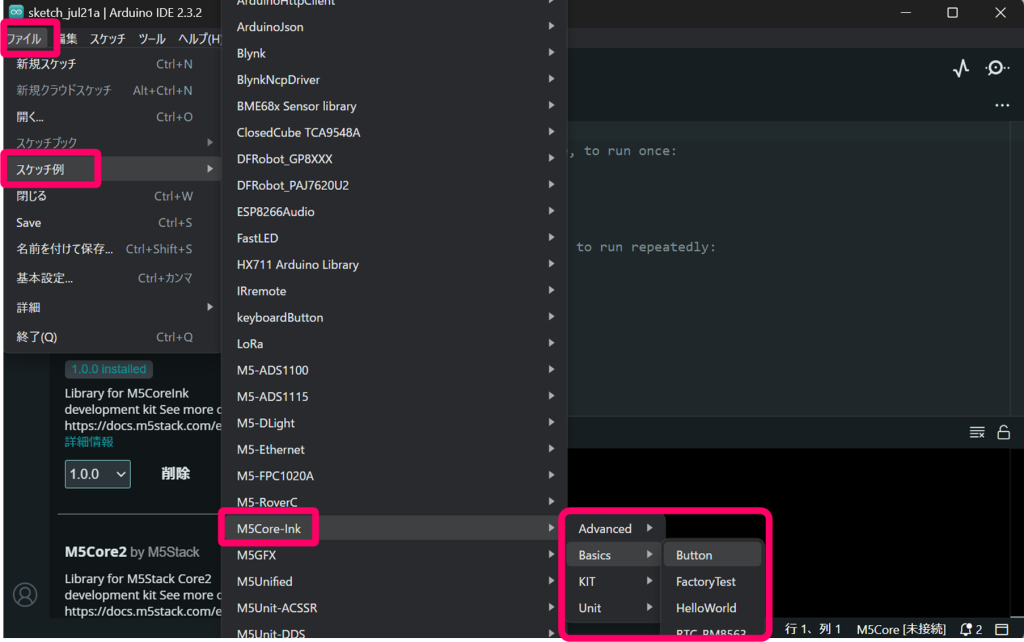Click M5Core [未接続] board status
This screenshot has width=1024, height=642.
coord(901,629)
